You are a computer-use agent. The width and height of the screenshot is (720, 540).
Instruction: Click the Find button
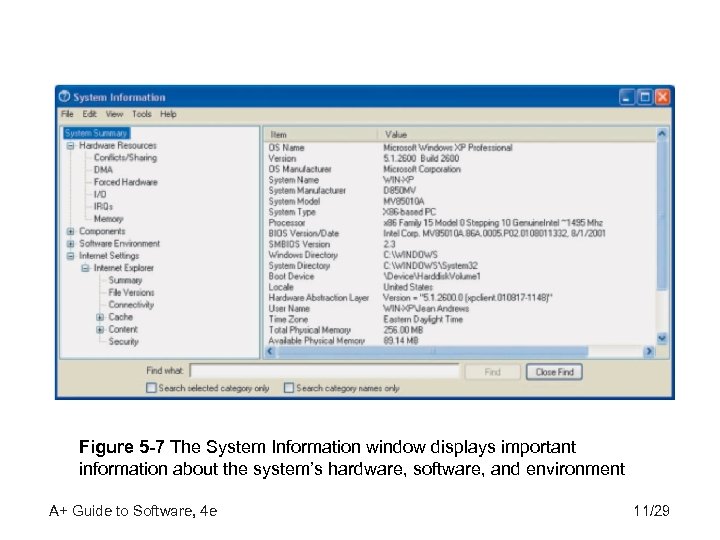(492, 372)
